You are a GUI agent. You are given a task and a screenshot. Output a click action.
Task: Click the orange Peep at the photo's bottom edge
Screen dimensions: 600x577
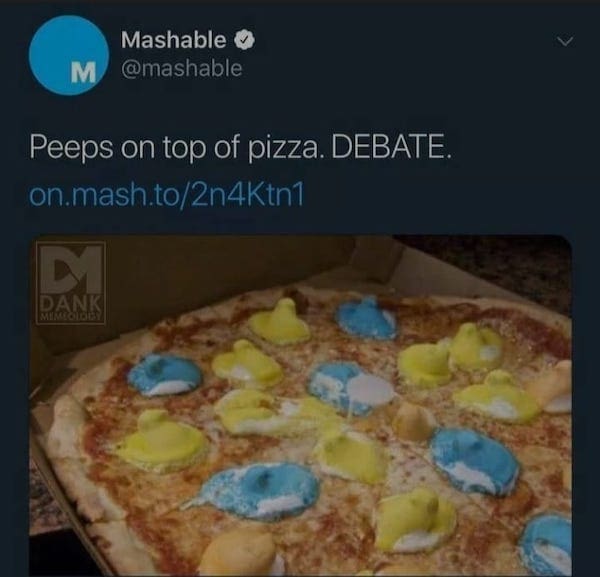[237, 553]
